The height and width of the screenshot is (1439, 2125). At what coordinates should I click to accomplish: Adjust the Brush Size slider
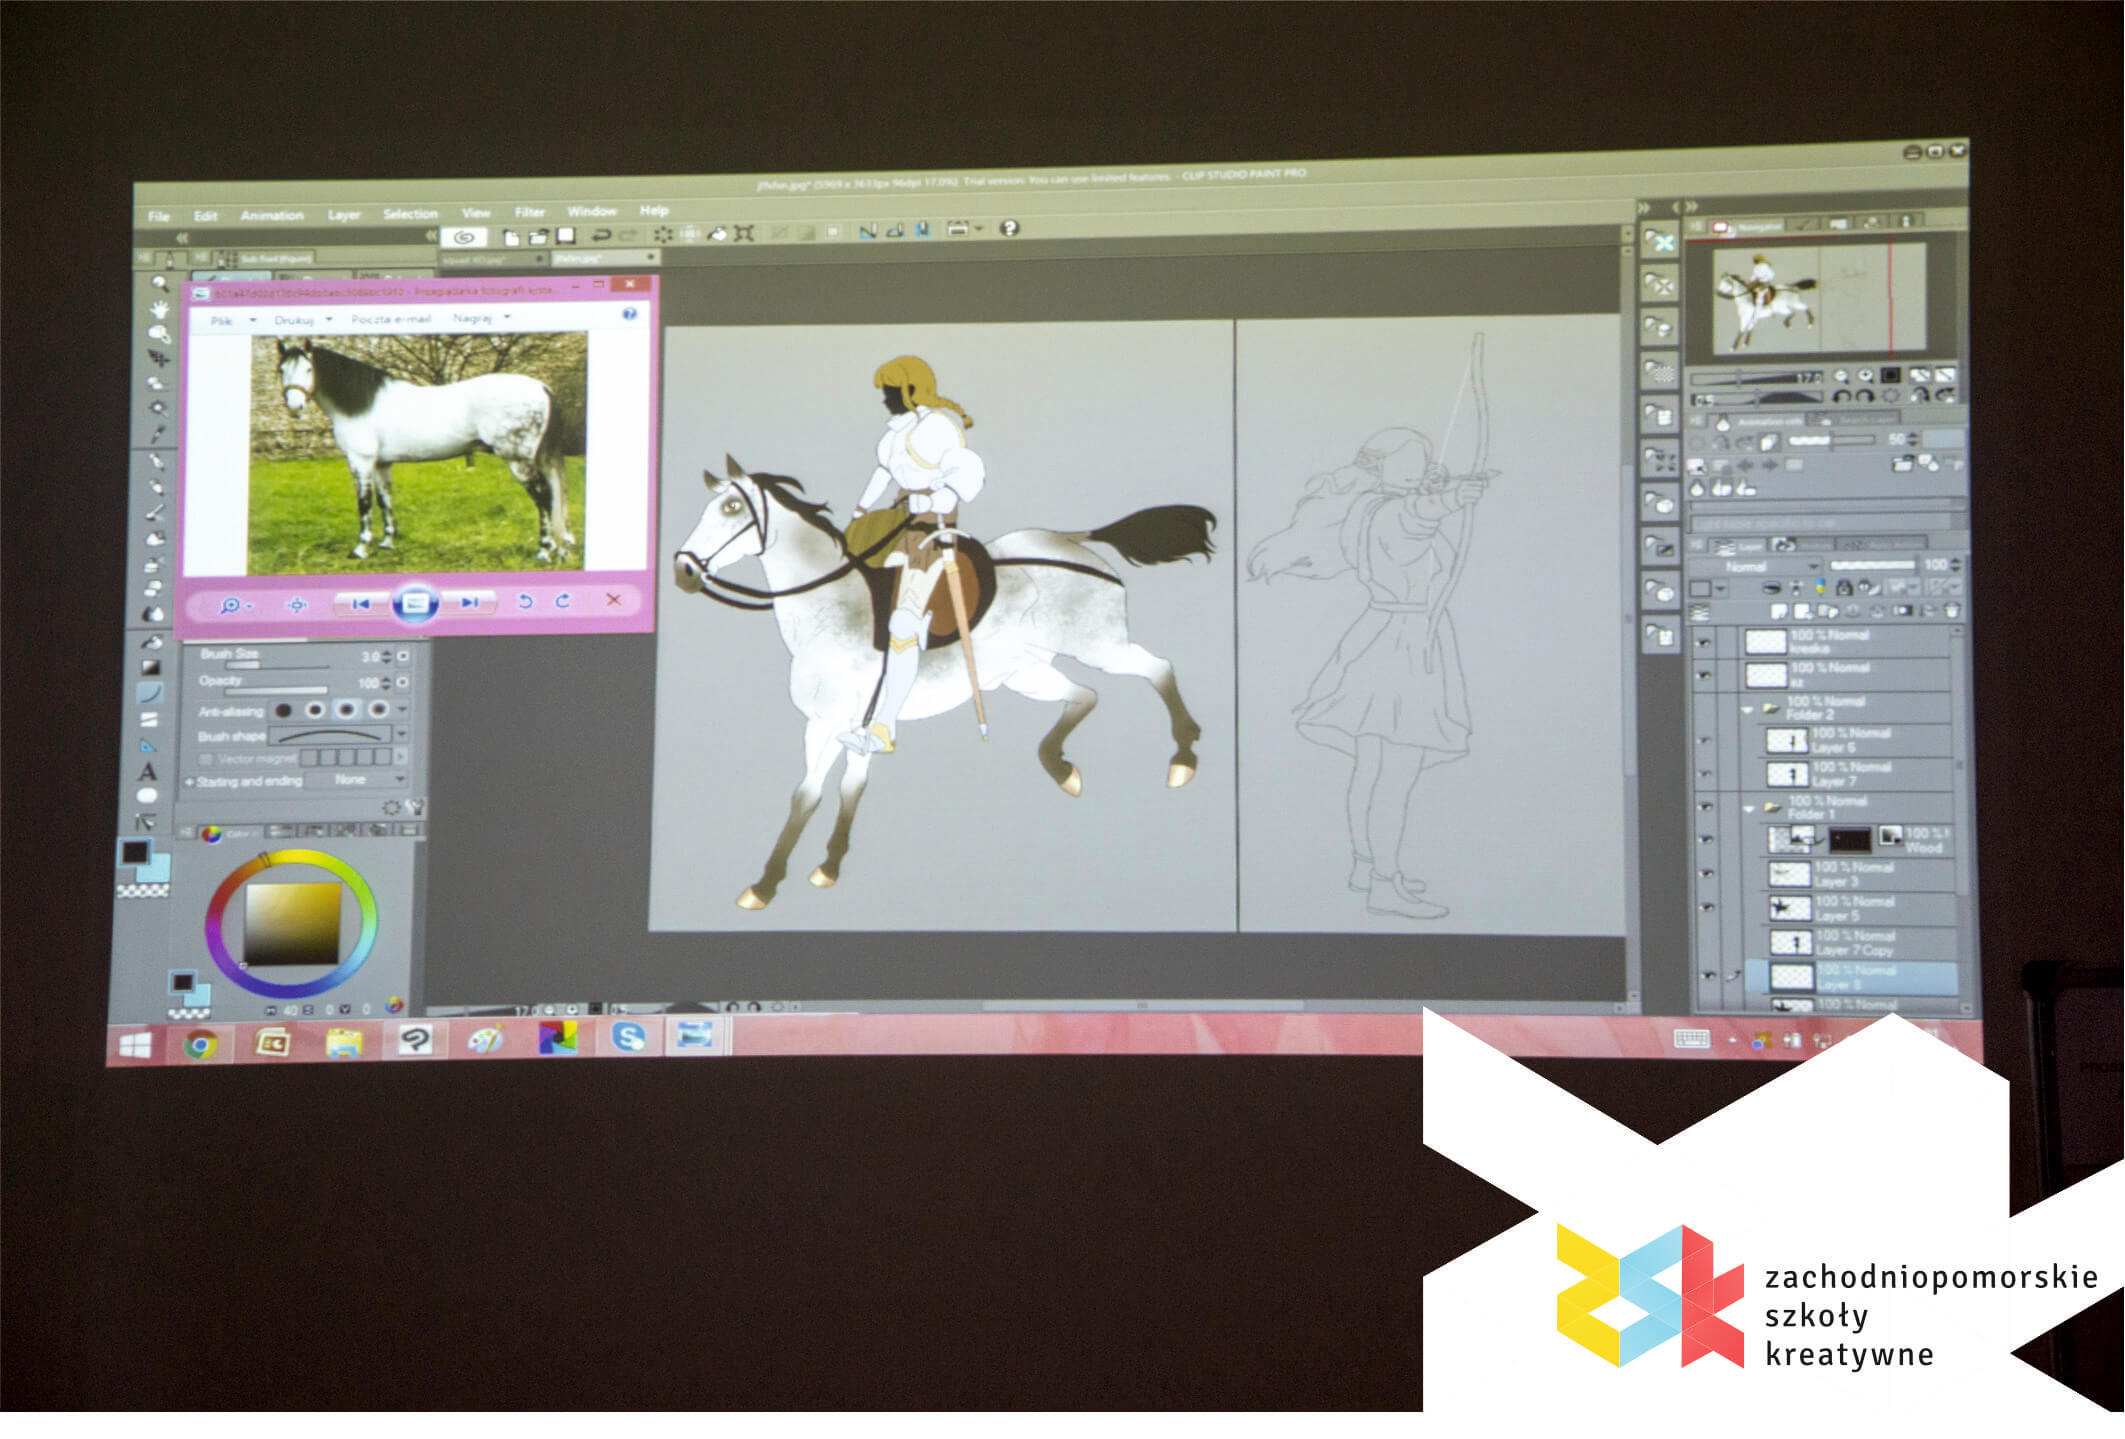(x=277, y=666)
